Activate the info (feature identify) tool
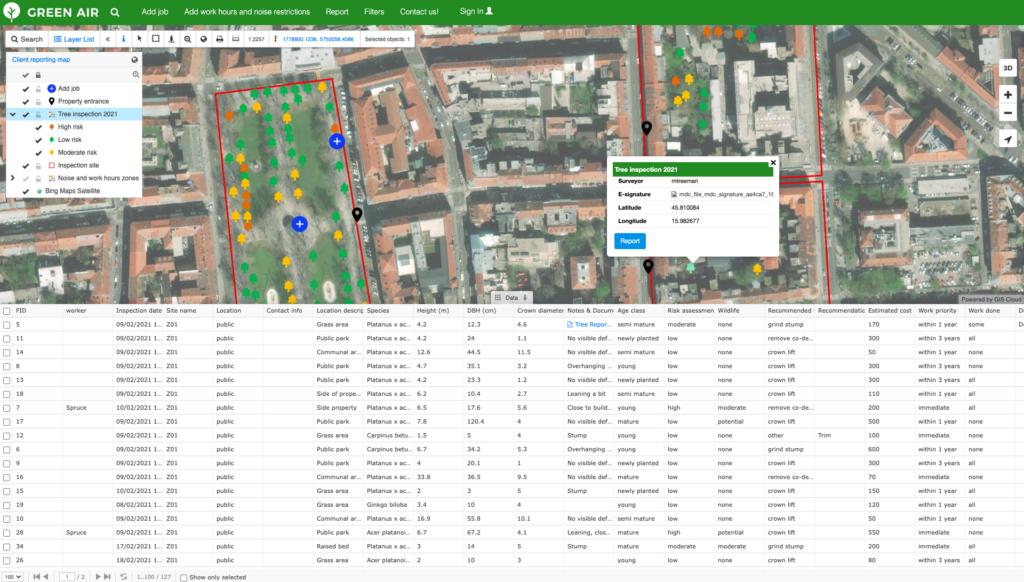 click(122, 39)
